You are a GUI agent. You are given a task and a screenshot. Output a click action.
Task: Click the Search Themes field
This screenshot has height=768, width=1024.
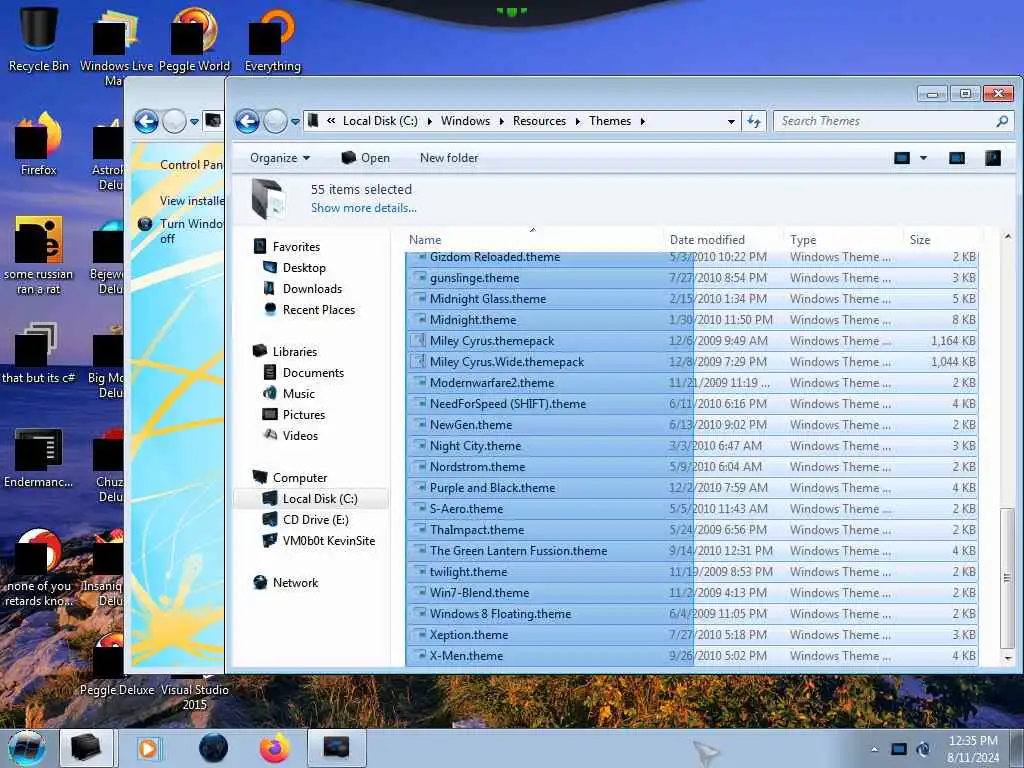click(885, 121)
